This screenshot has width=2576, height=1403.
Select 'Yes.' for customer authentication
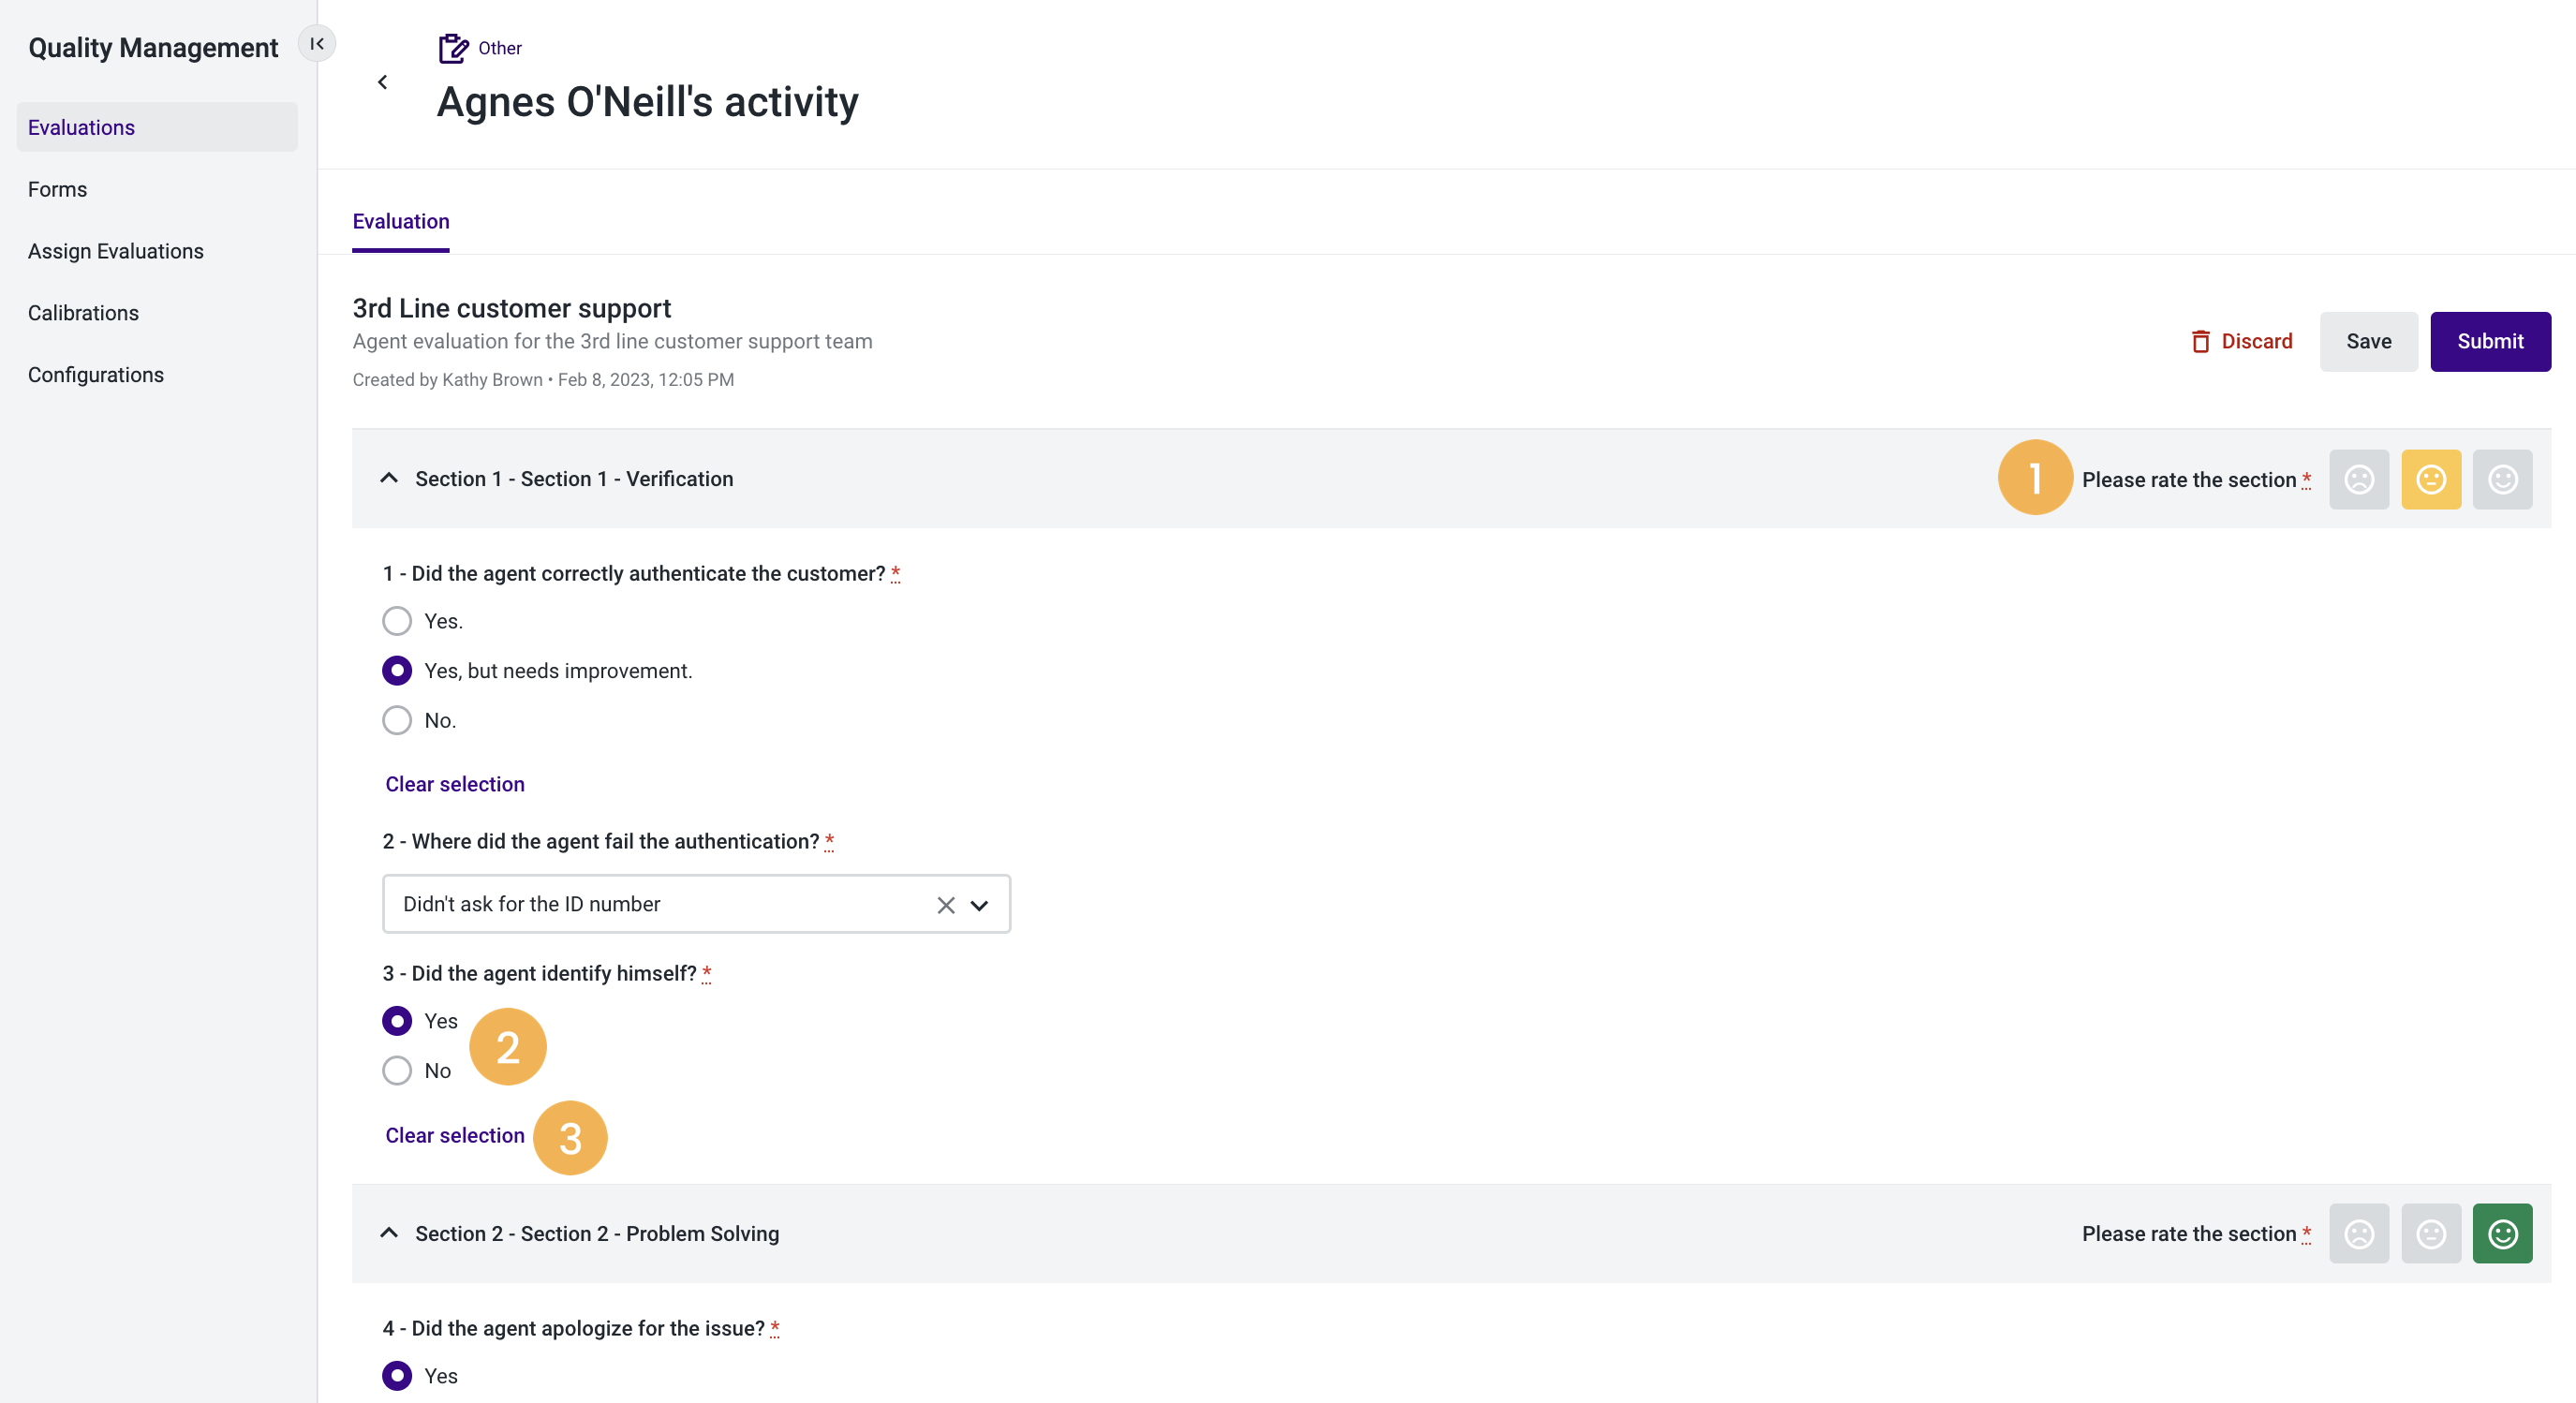tap(397, 621)
